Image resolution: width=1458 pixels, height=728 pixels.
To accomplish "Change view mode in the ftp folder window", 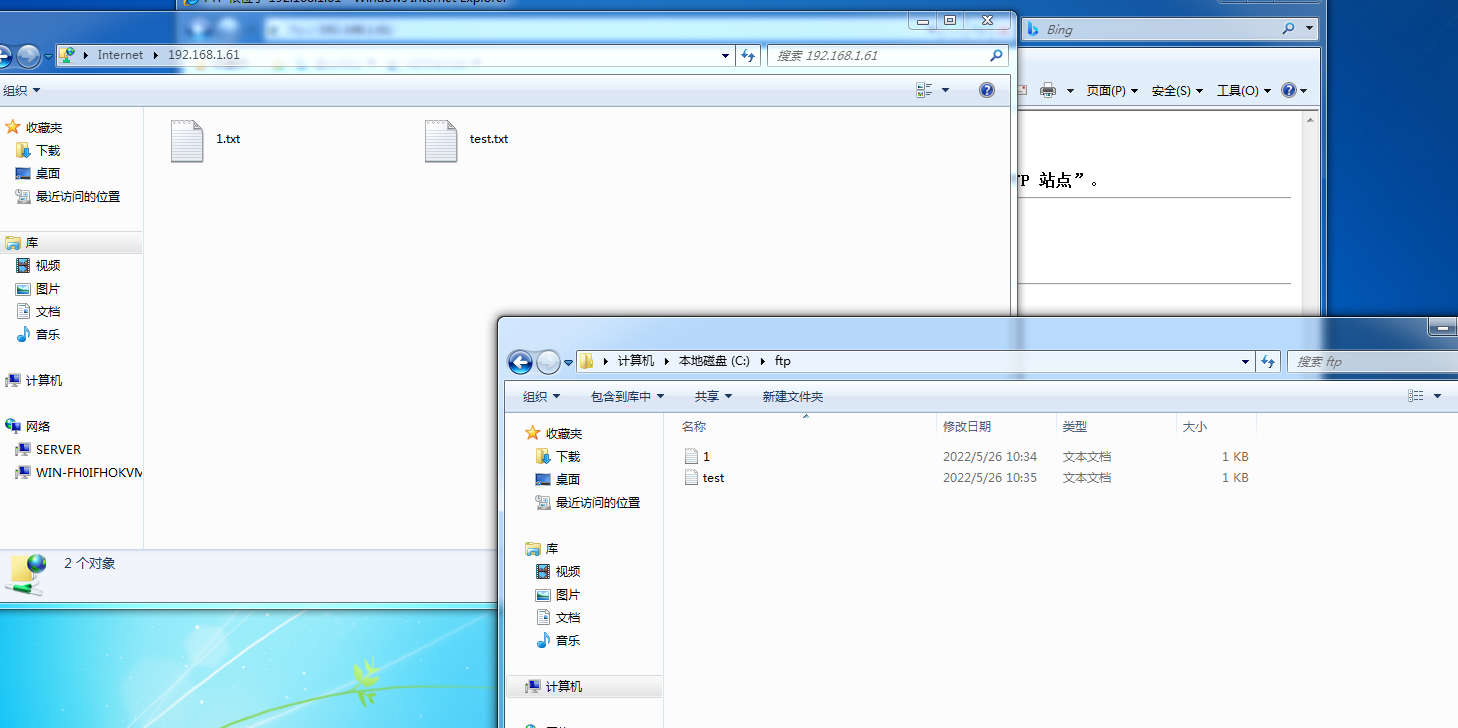I will click(1416, 396).
